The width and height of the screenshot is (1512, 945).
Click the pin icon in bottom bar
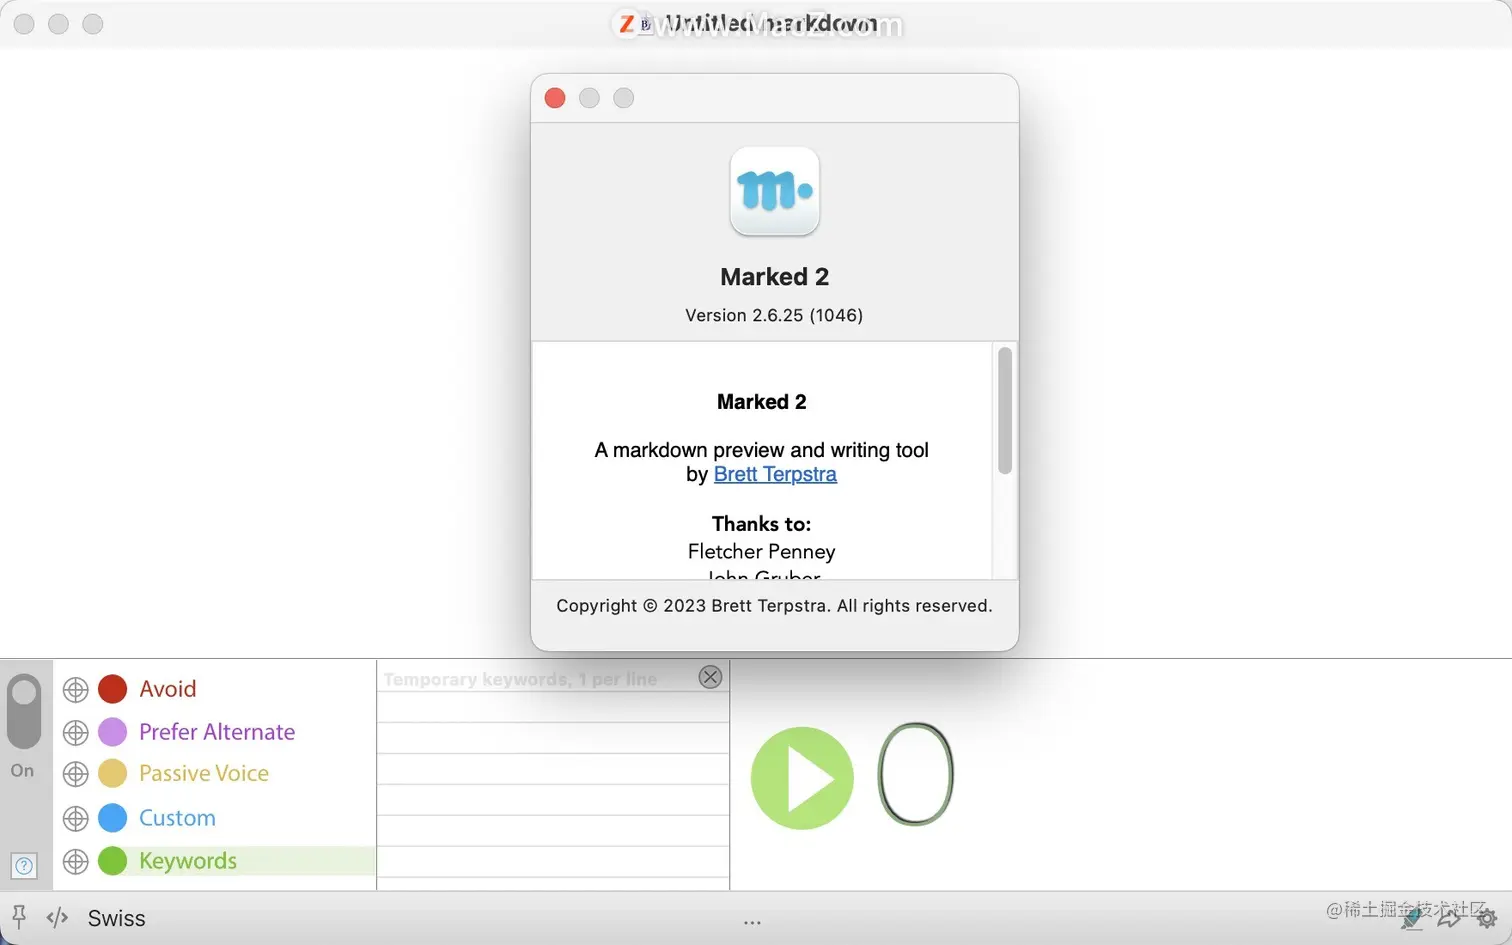click(19, 917)
